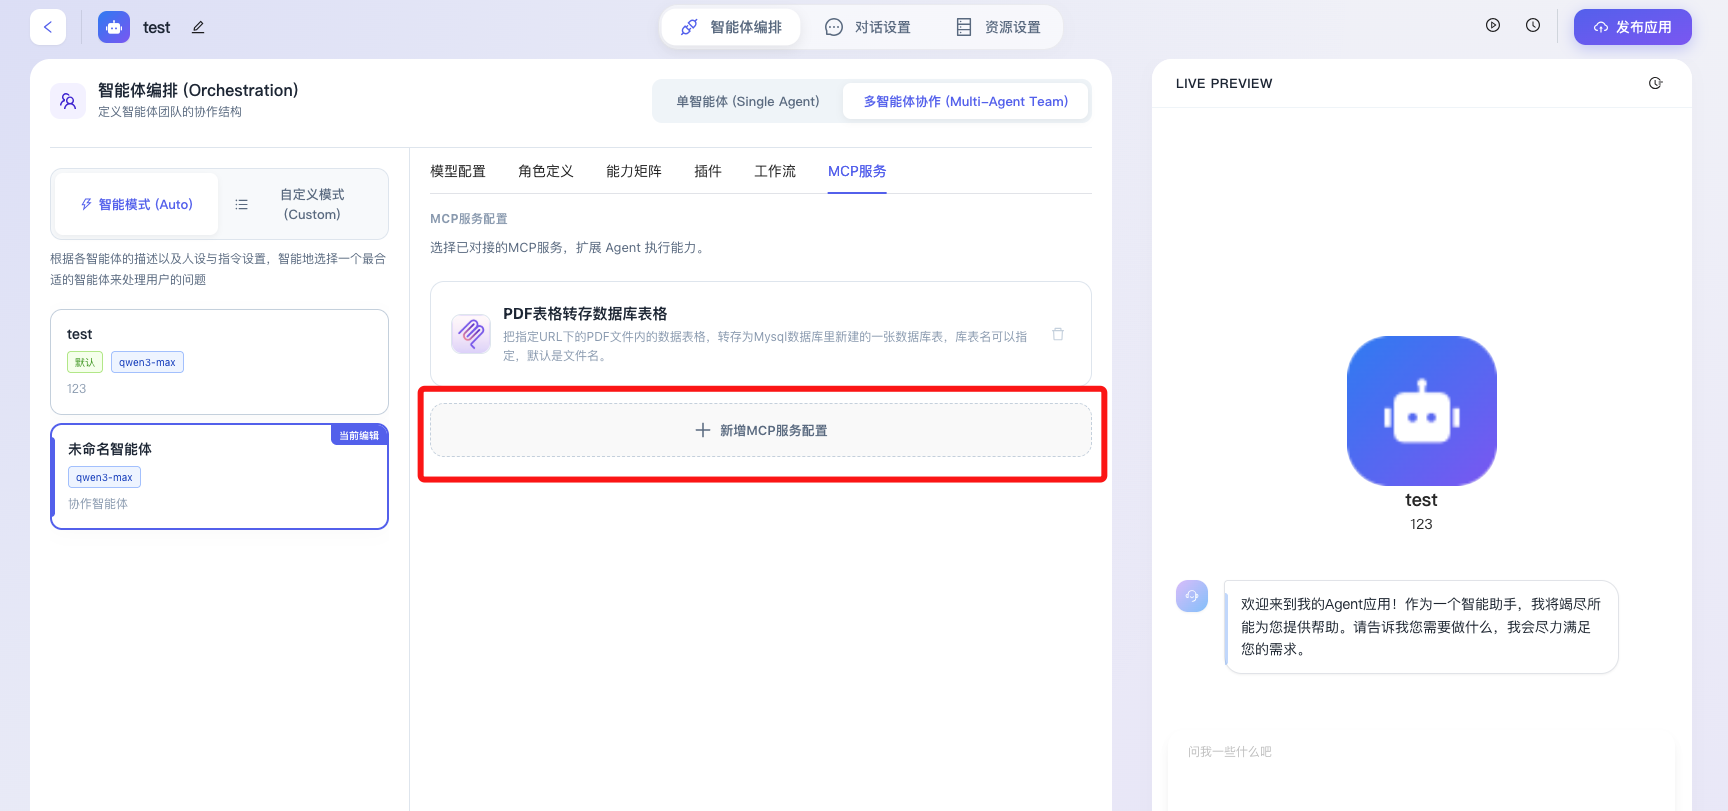Select Multi-Agent Team mode
This screenshot has width=1728, height=811.
965,102
